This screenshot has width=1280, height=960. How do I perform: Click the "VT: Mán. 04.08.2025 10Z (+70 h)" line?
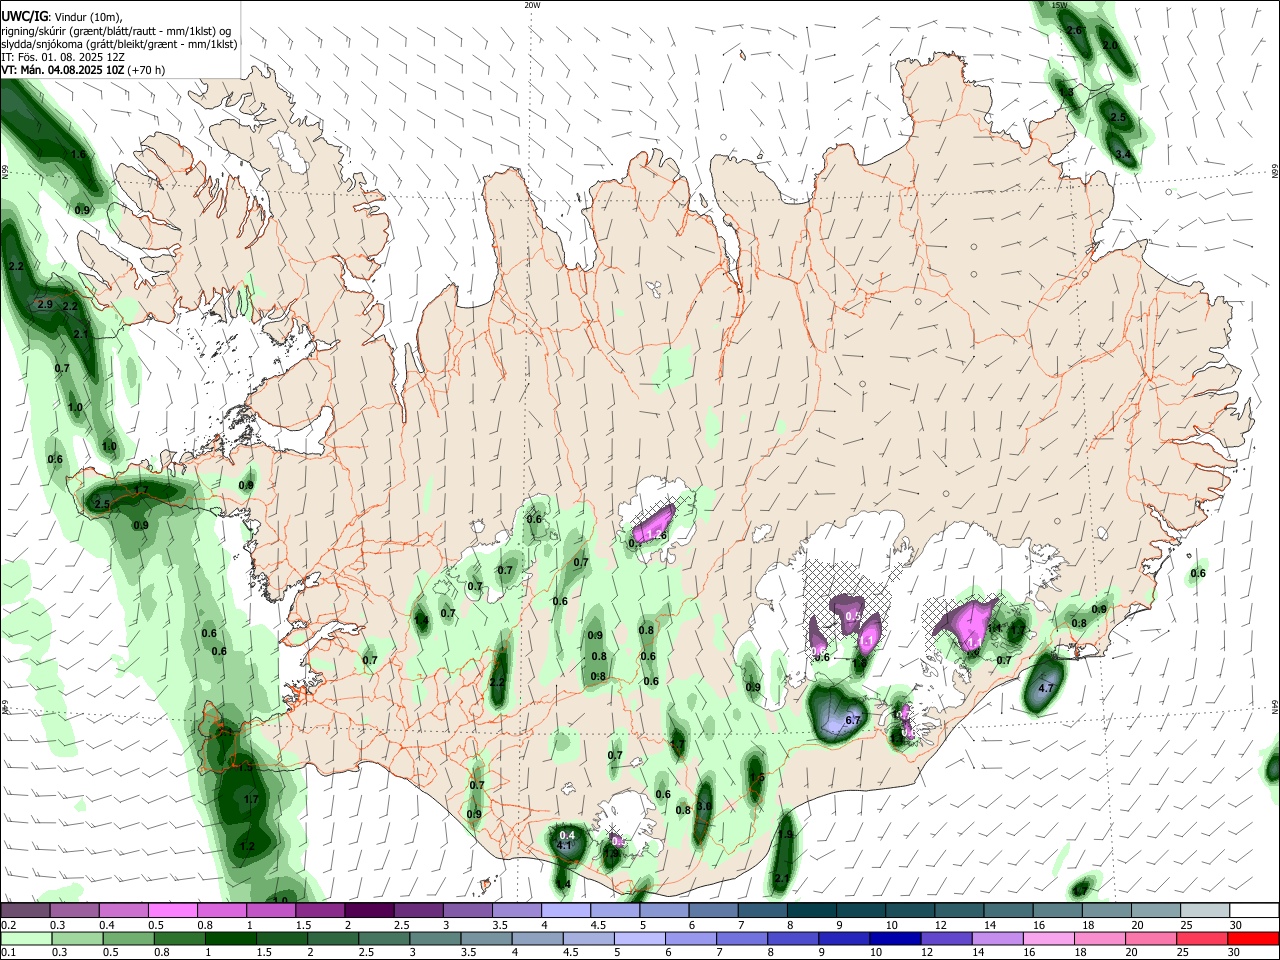(83, 70)
